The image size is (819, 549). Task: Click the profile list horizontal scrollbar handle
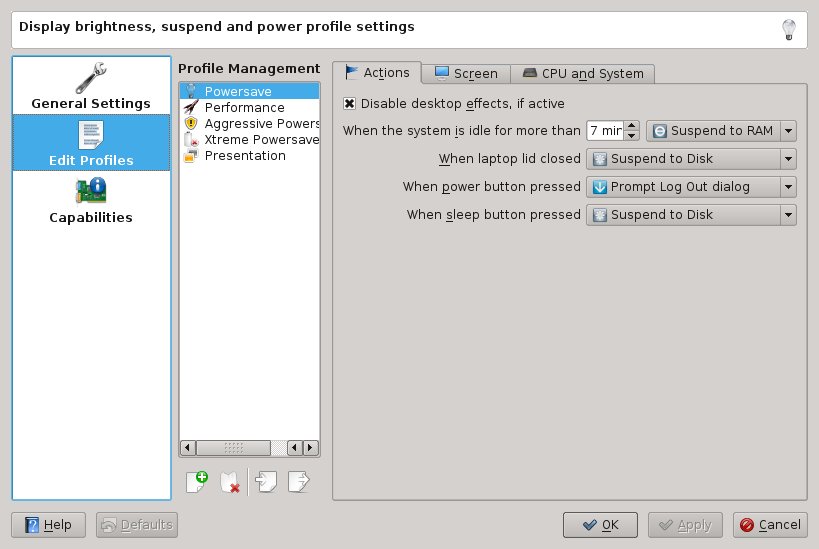(x=233, y=448)
